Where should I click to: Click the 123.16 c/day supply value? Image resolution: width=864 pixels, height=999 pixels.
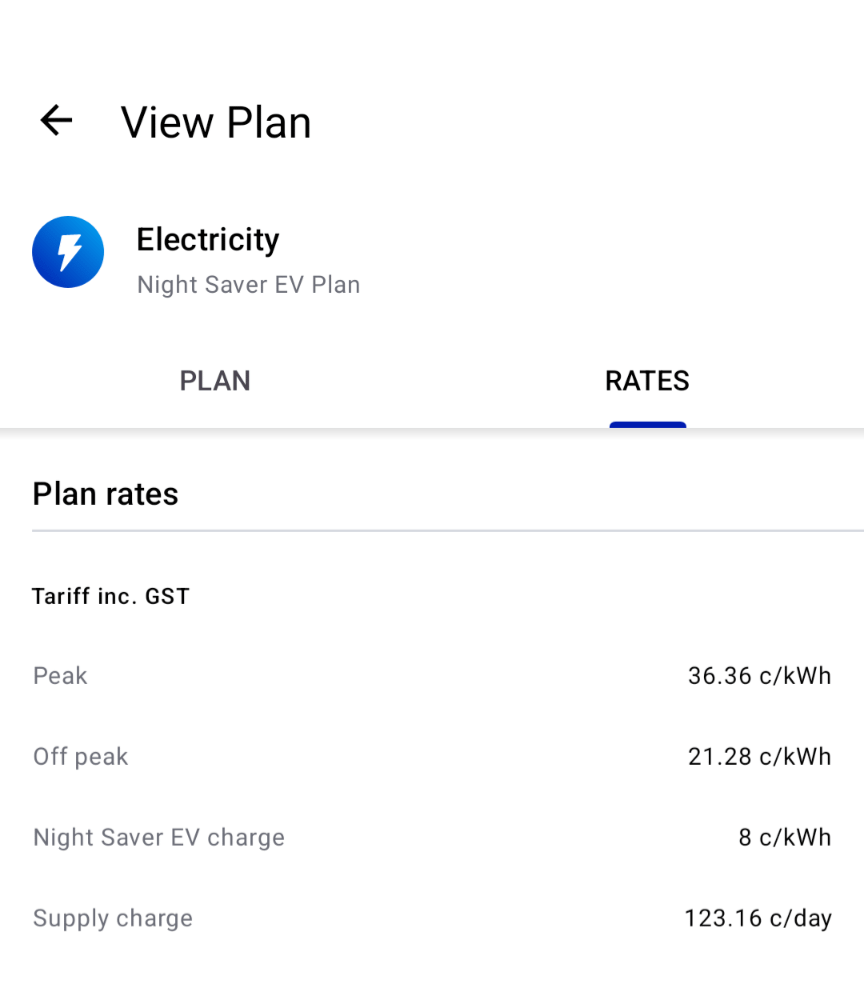point(757,919)
